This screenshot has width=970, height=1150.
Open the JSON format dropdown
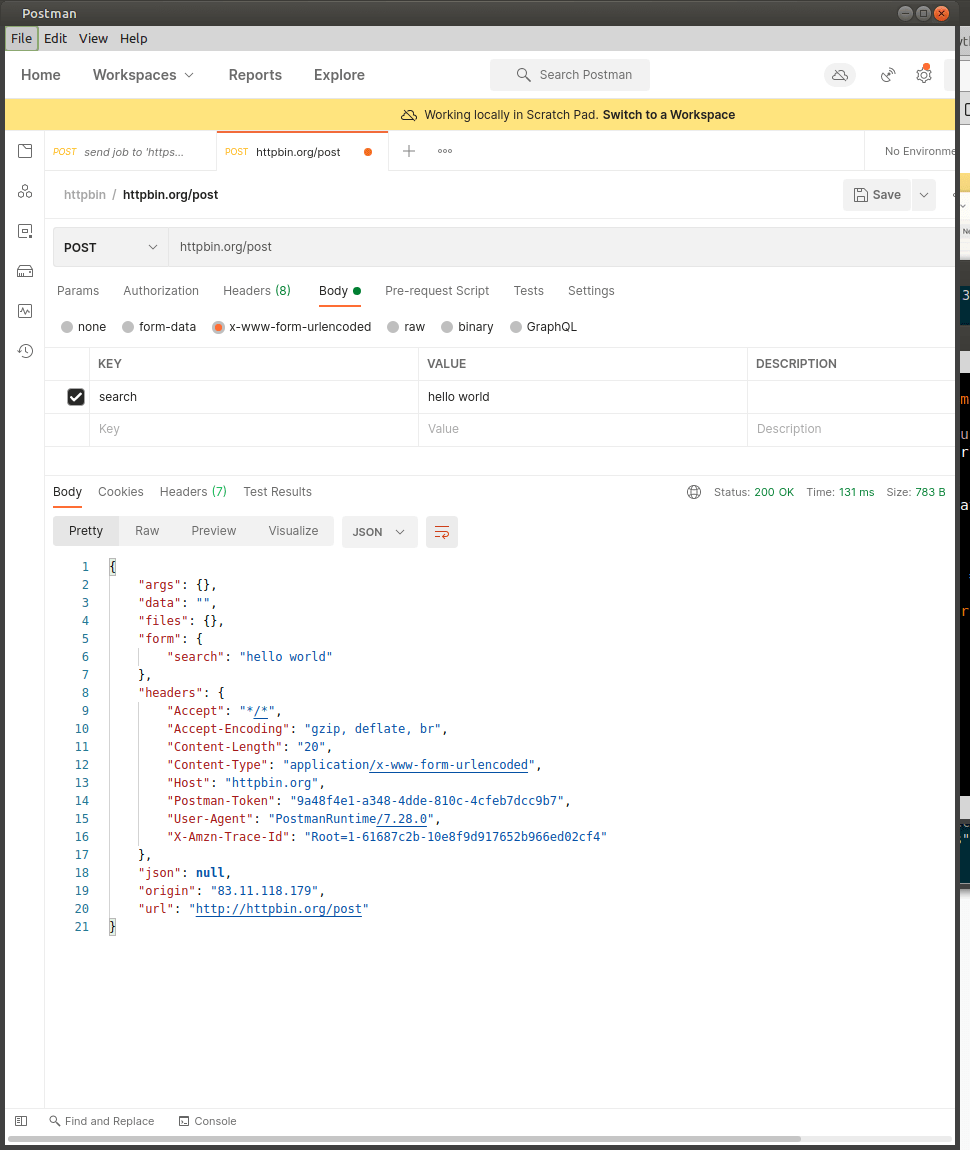pyautogui.click(x=379, y=532)
